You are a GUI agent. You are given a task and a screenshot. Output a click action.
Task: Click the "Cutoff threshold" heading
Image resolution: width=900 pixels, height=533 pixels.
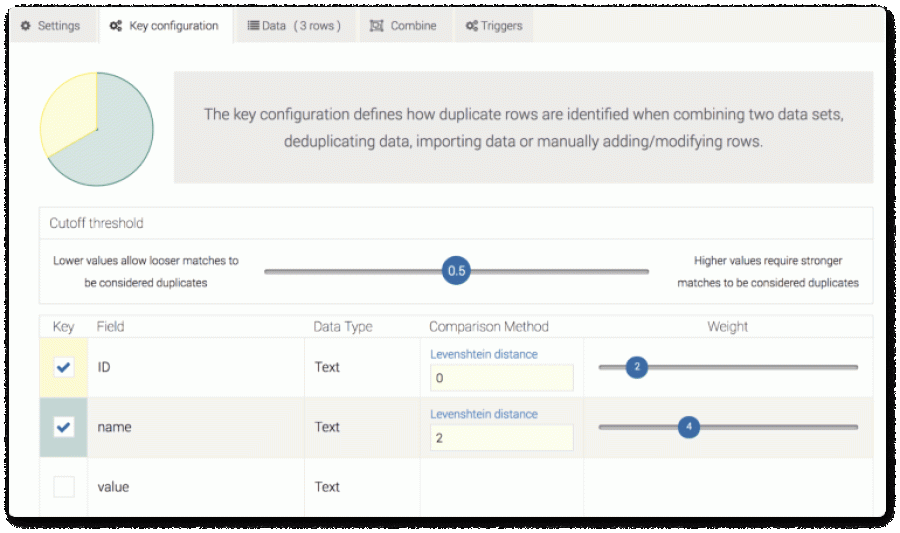96,223
